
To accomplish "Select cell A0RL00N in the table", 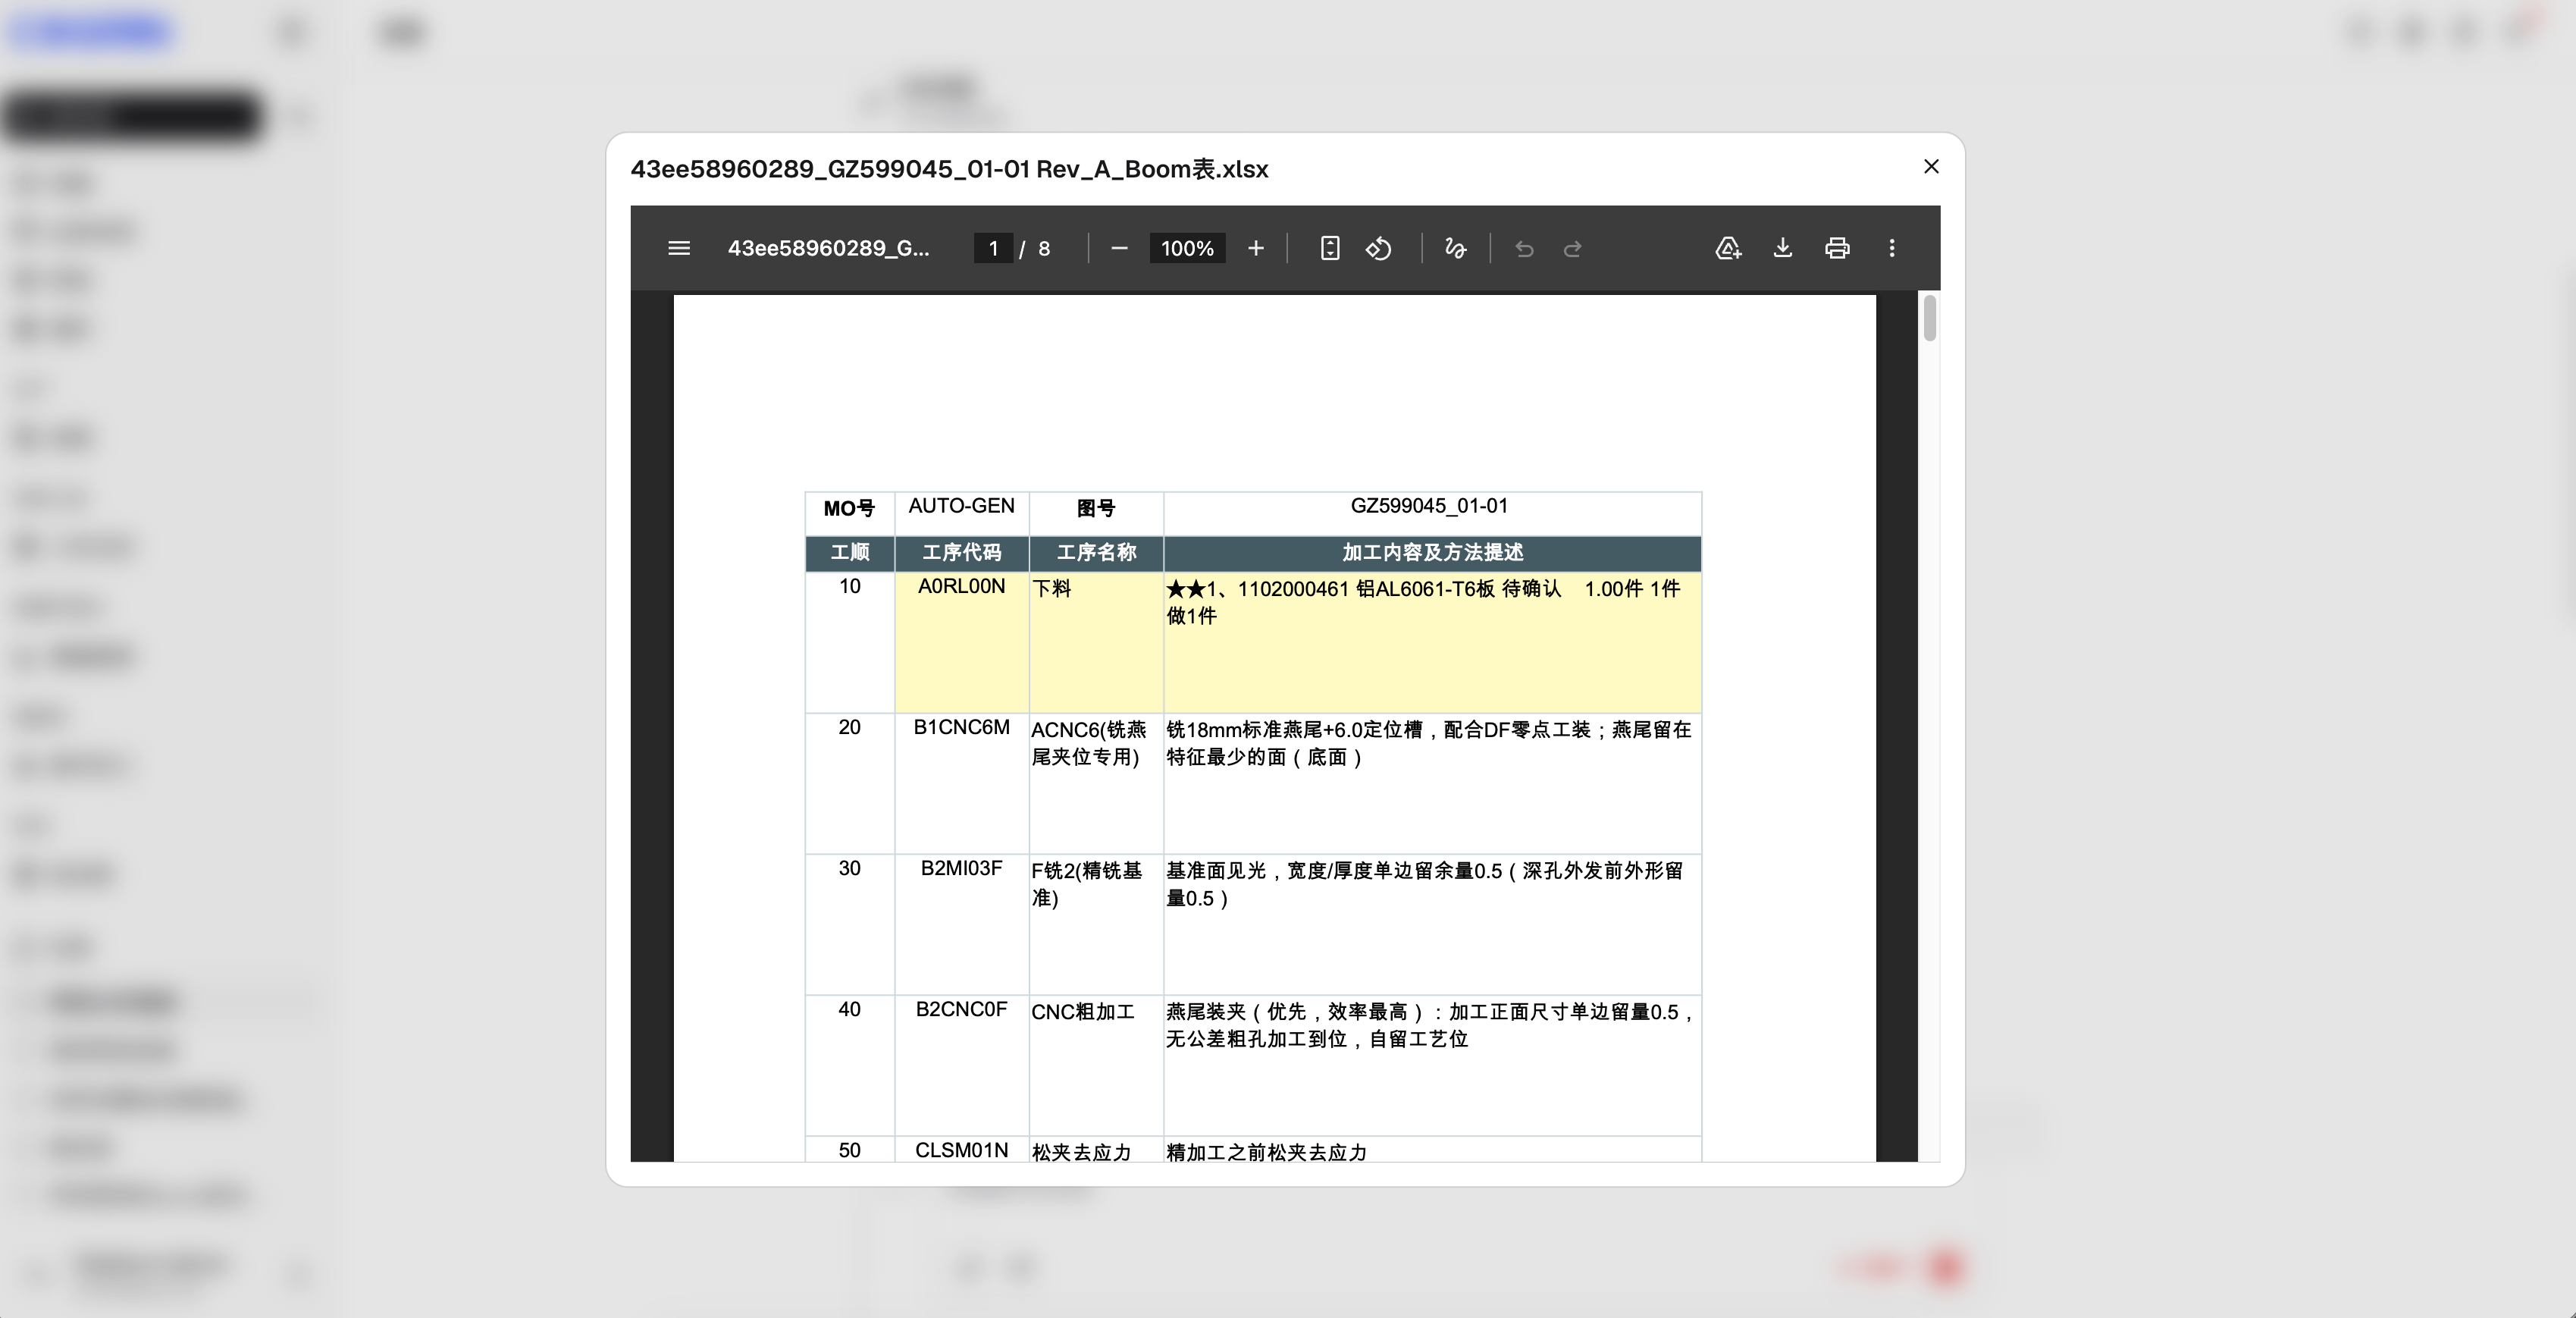I will click(962, 642).
